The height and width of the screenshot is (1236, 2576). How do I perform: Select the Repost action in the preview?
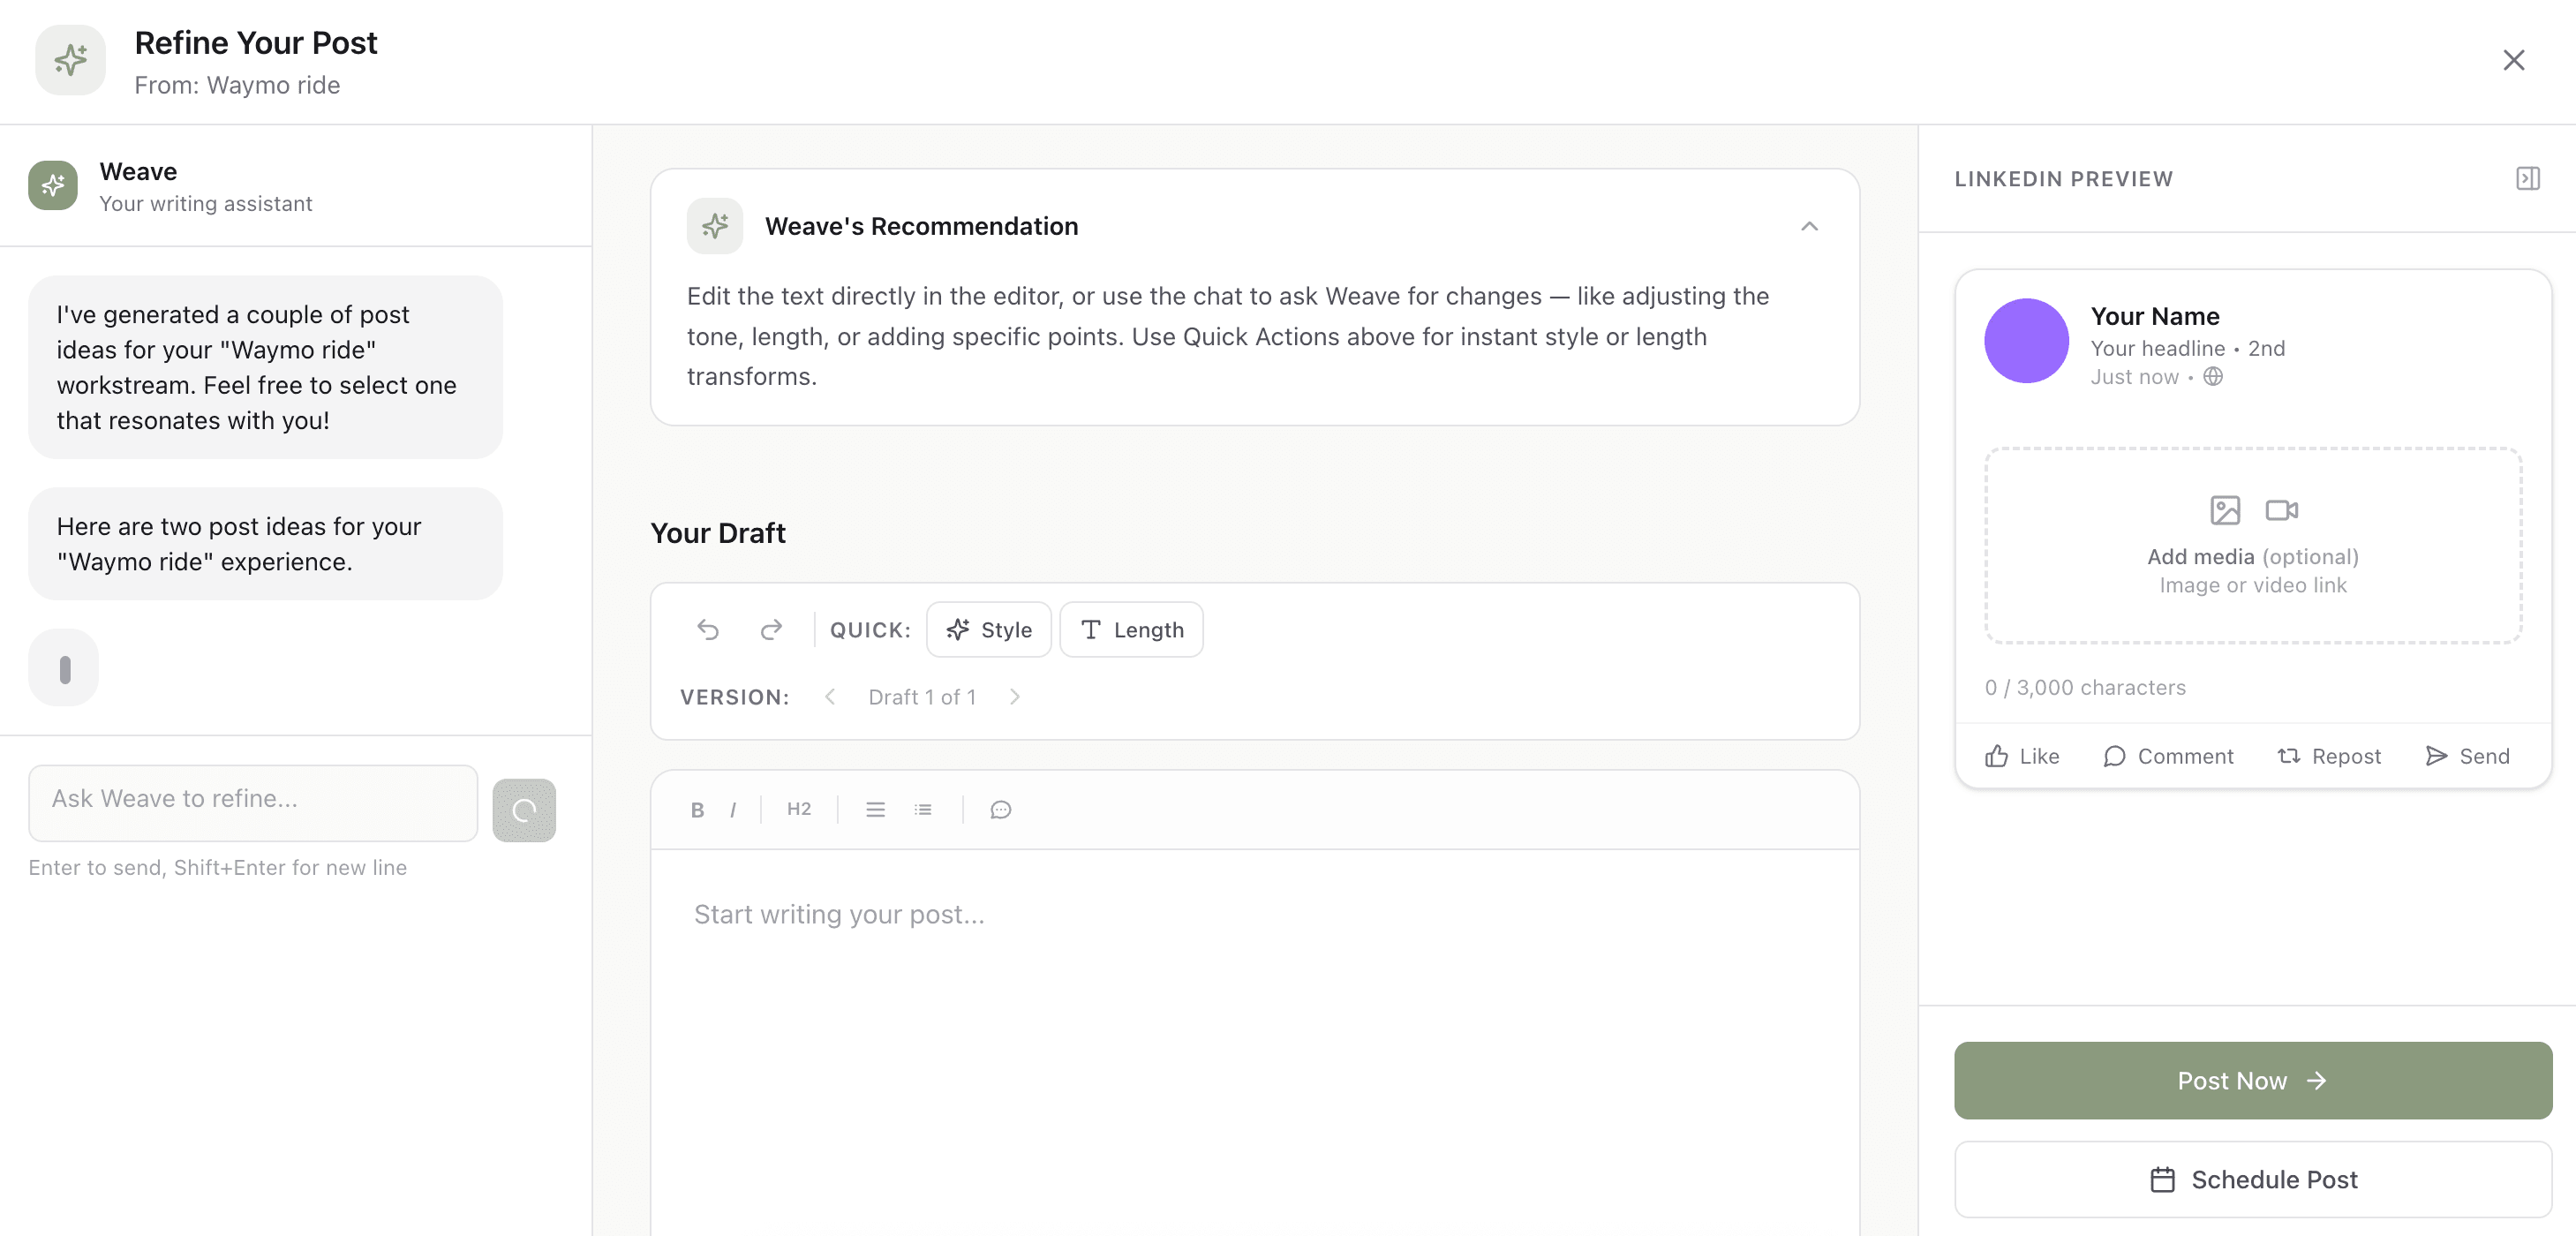tap(2329, 756)
